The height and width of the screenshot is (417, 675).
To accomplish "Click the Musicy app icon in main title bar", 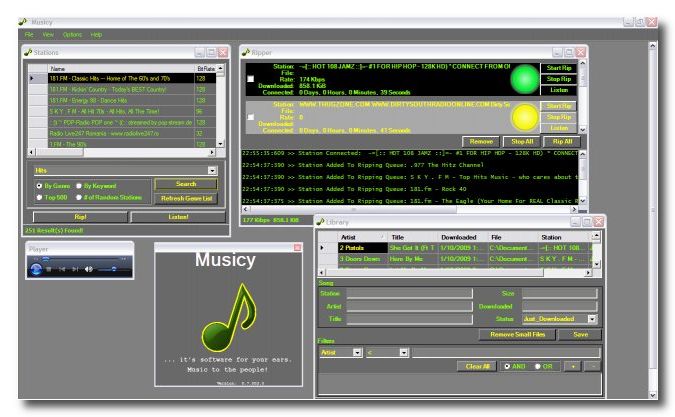I will point(23,21).
